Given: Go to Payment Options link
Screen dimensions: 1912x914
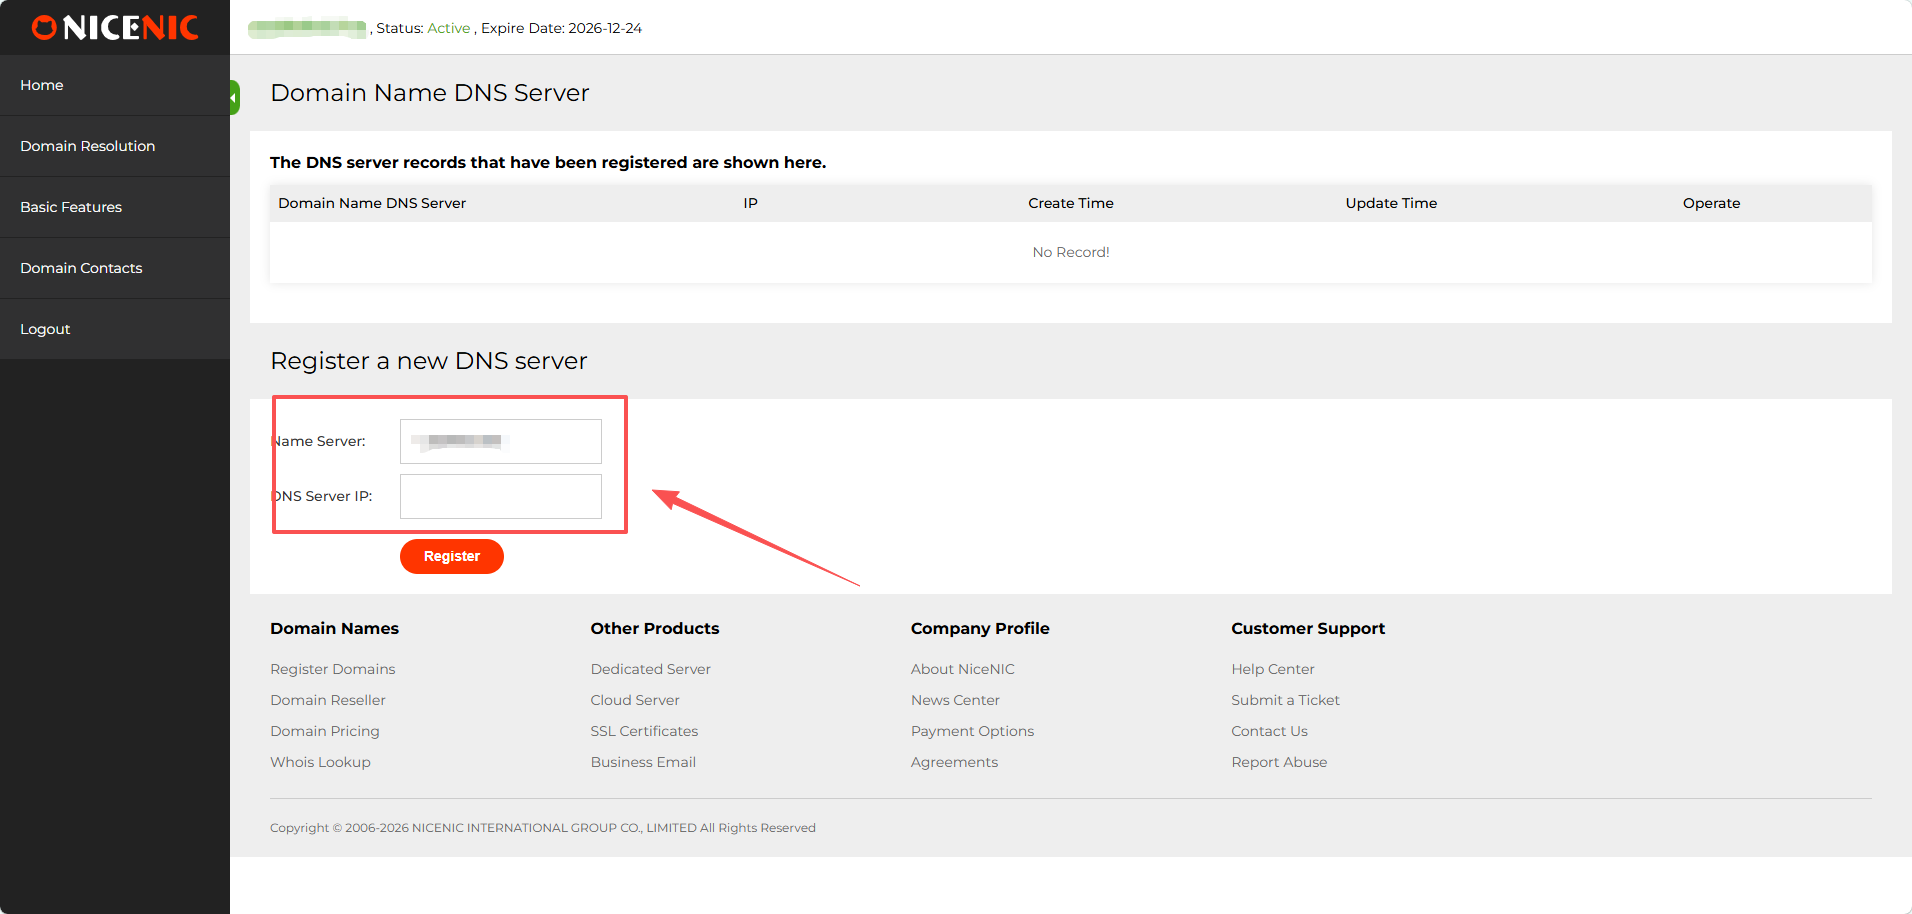Looking at the screenshot, I should coord(972,731).
